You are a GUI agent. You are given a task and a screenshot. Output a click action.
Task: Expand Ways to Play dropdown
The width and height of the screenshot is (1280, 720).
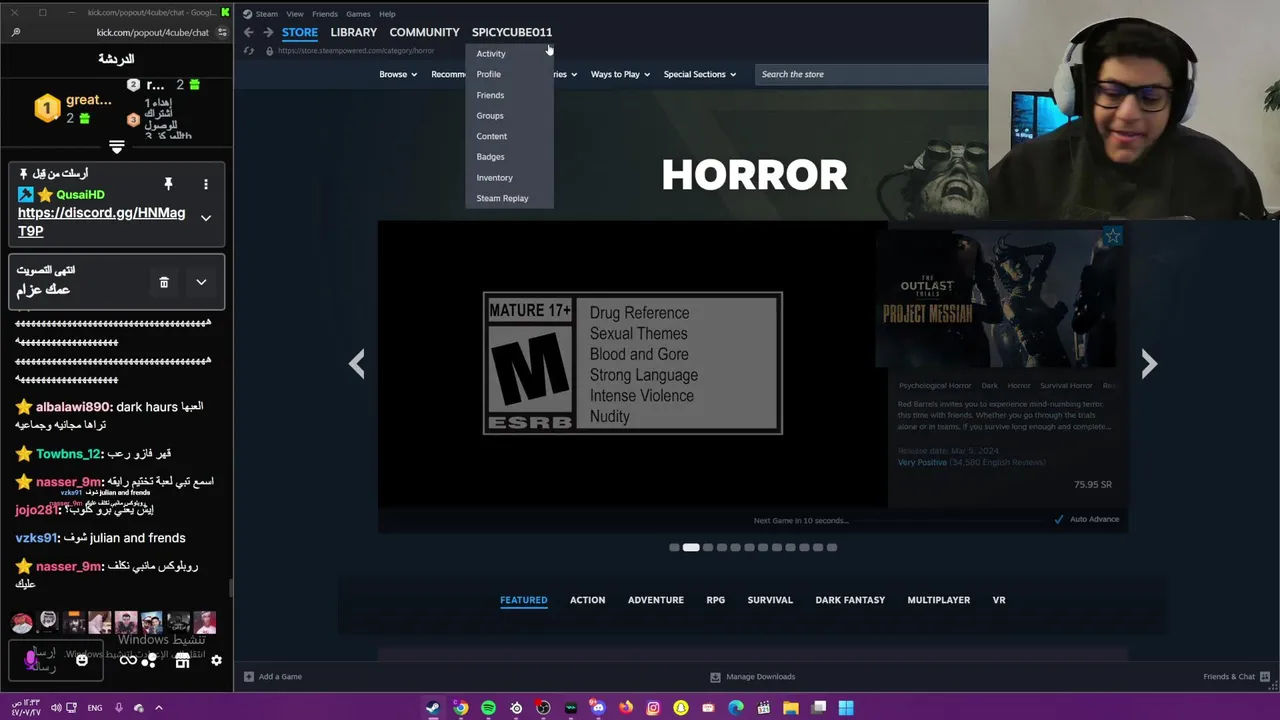620,74
